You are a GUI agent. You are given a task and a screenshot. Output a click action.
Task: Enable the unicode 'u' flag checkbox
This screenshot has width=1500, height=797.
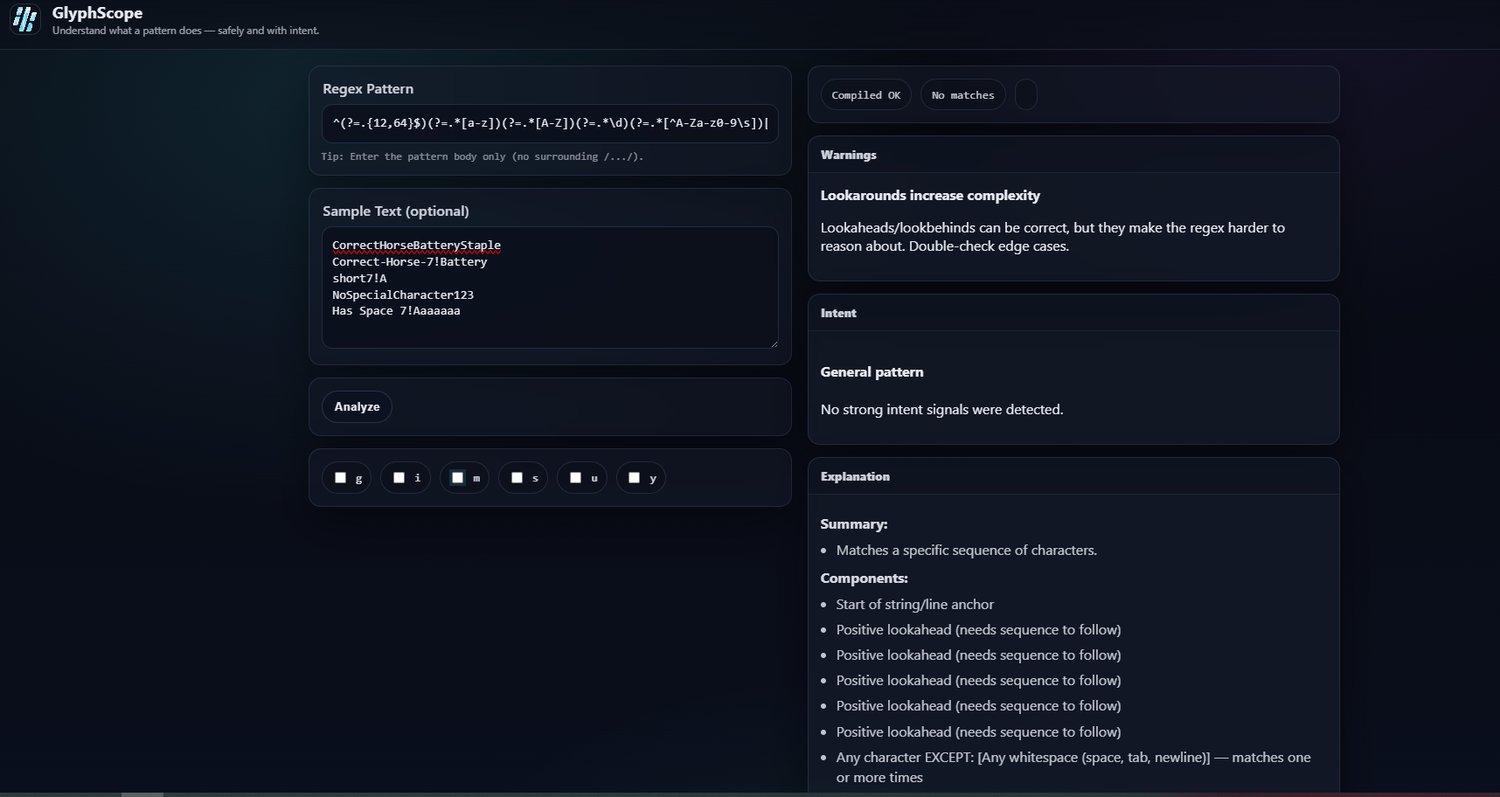(576, 478)
